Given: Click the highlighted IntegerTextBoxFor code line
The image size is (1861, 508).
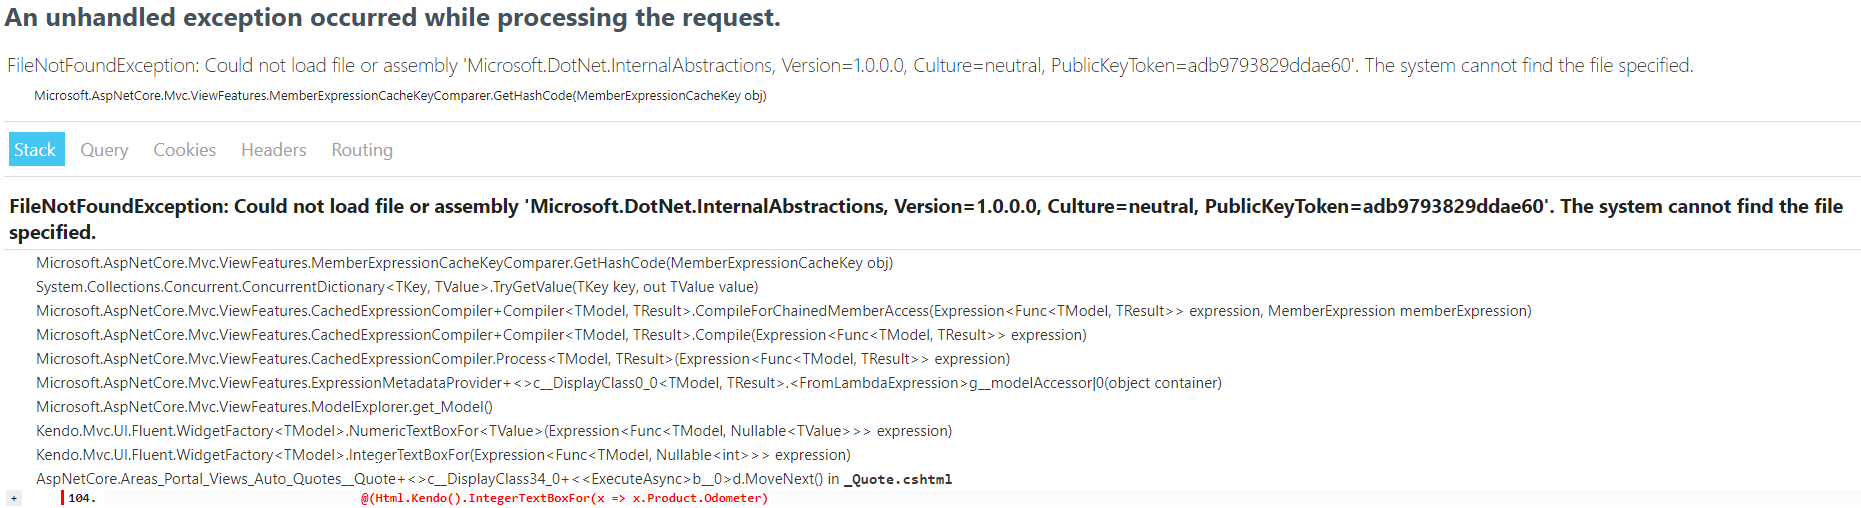Looking at the screenshot, I should pos(564,498).
